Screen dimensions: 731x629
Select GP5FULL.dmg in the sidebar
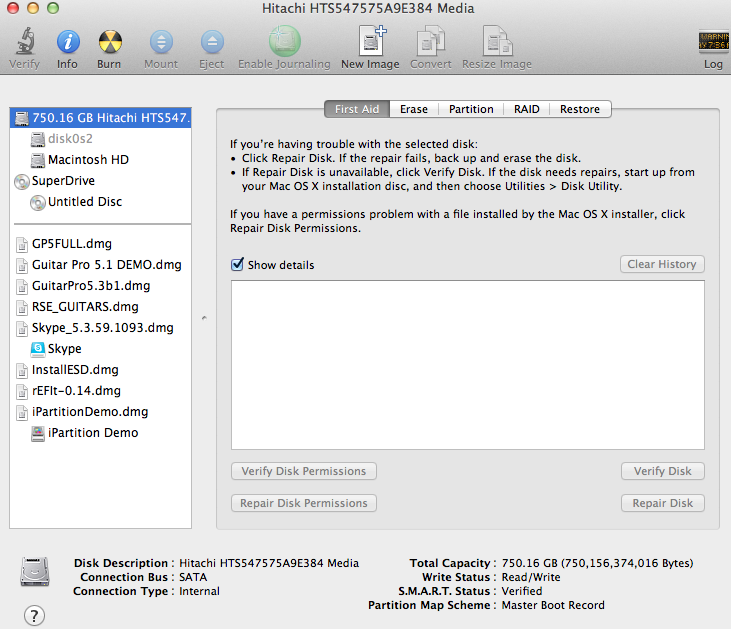tap(100, 243)
